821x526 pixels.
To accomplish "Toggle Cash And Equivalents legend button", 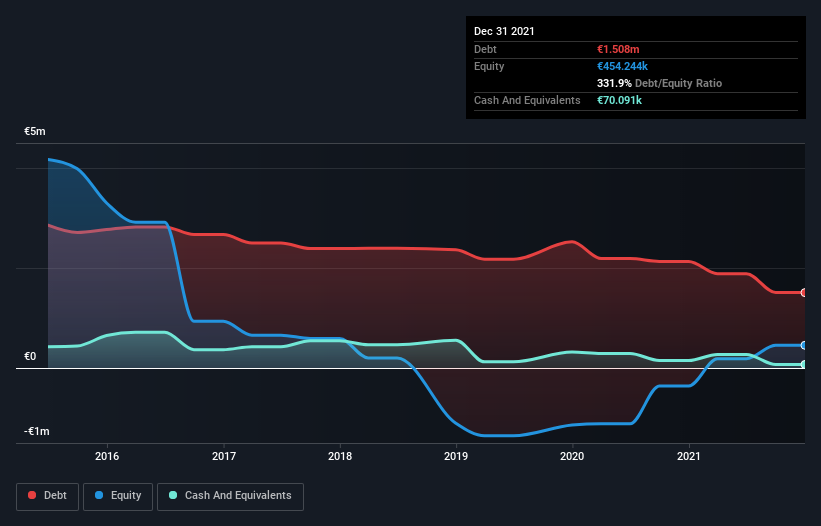I will point(230,496).
